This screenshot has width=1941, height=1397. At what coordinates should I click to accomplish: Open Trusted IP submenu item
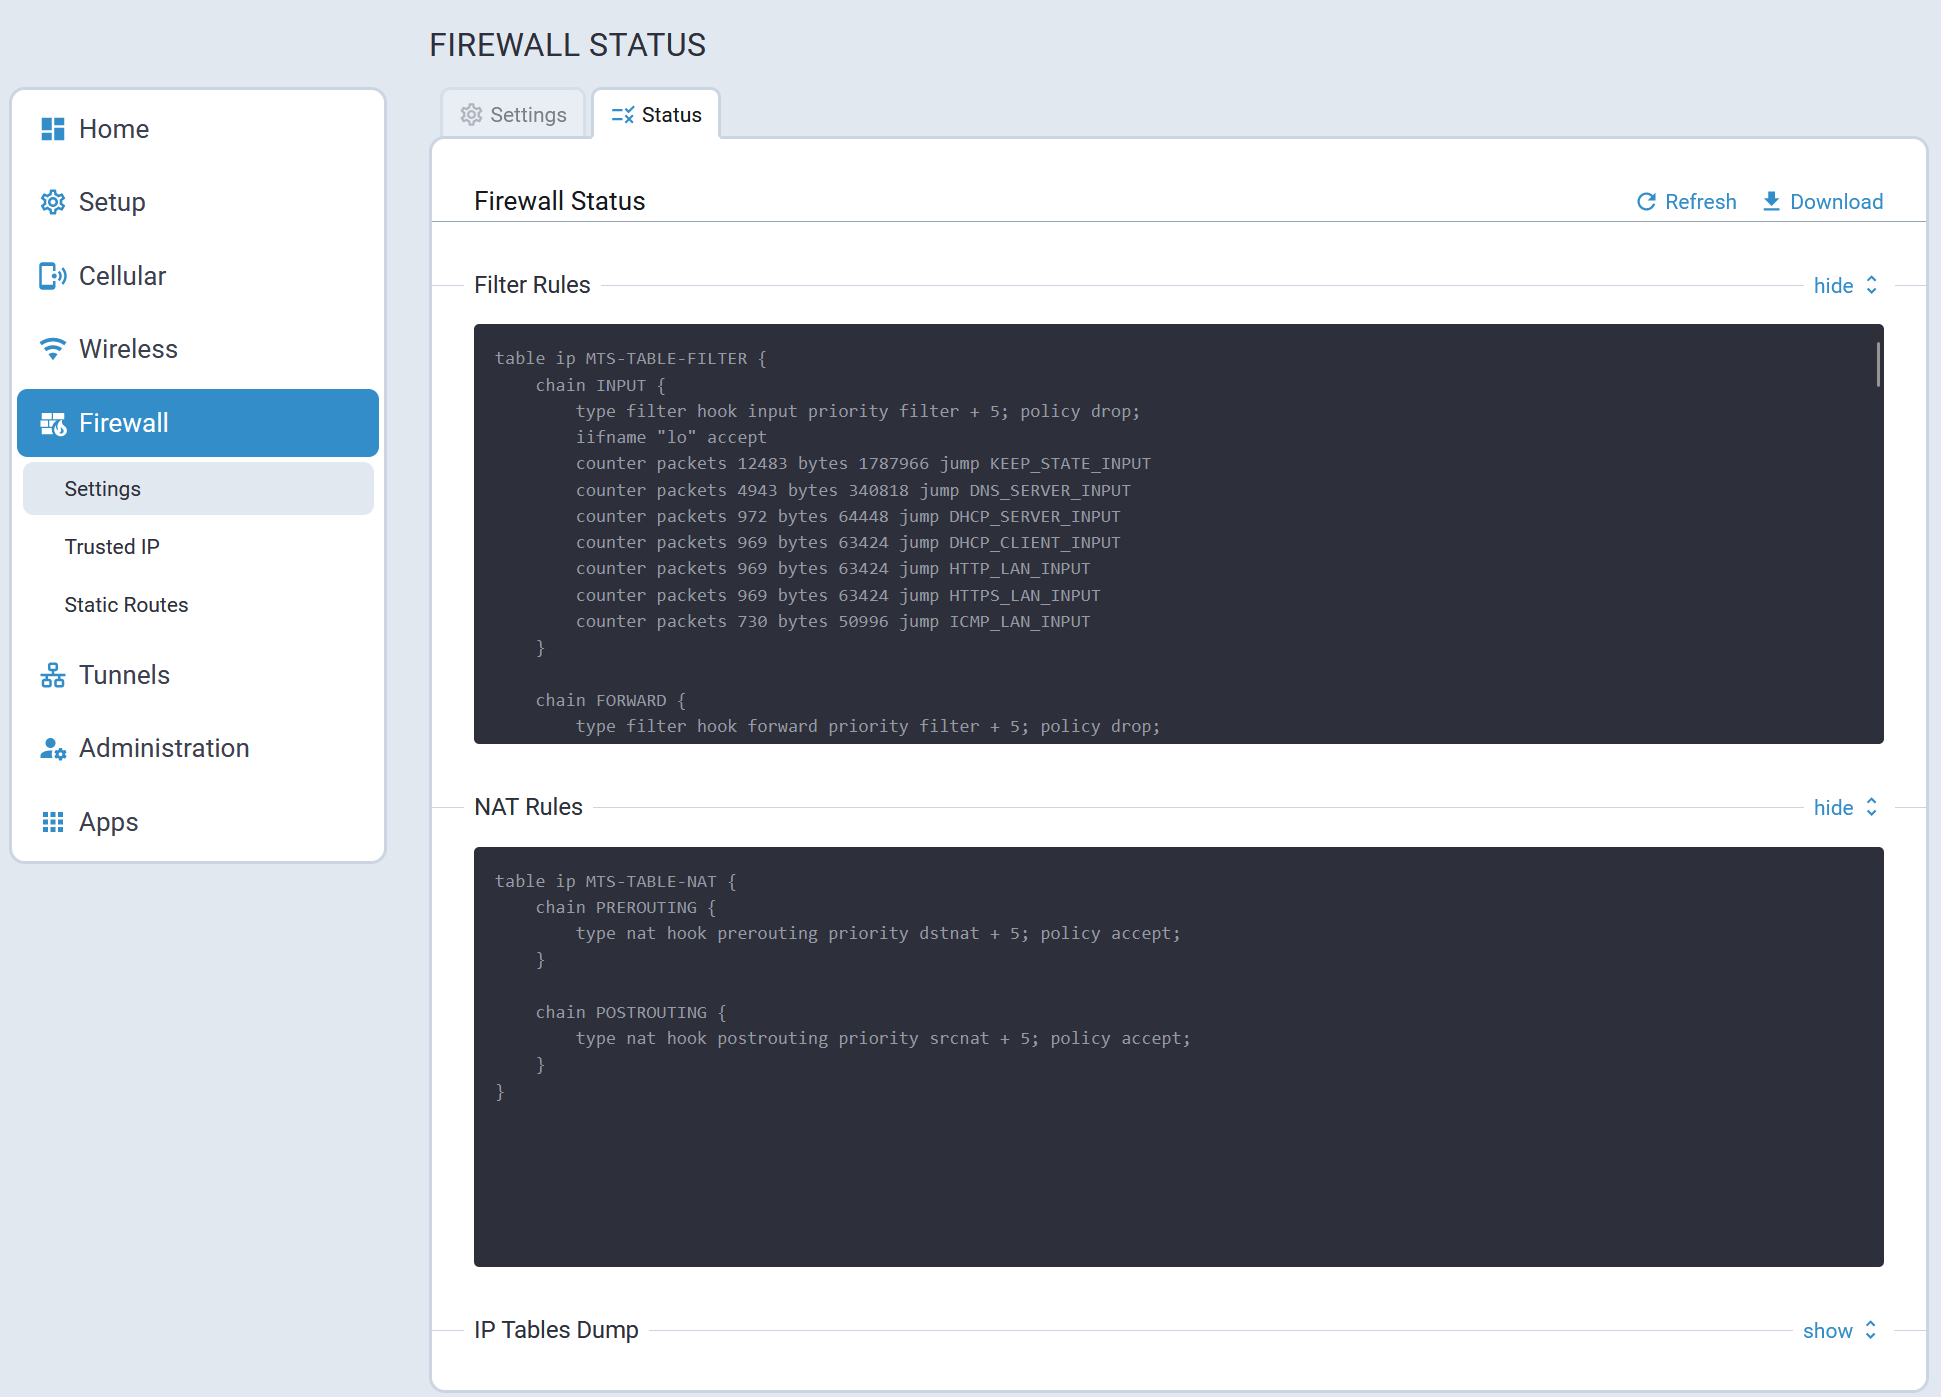click(112, 547)
